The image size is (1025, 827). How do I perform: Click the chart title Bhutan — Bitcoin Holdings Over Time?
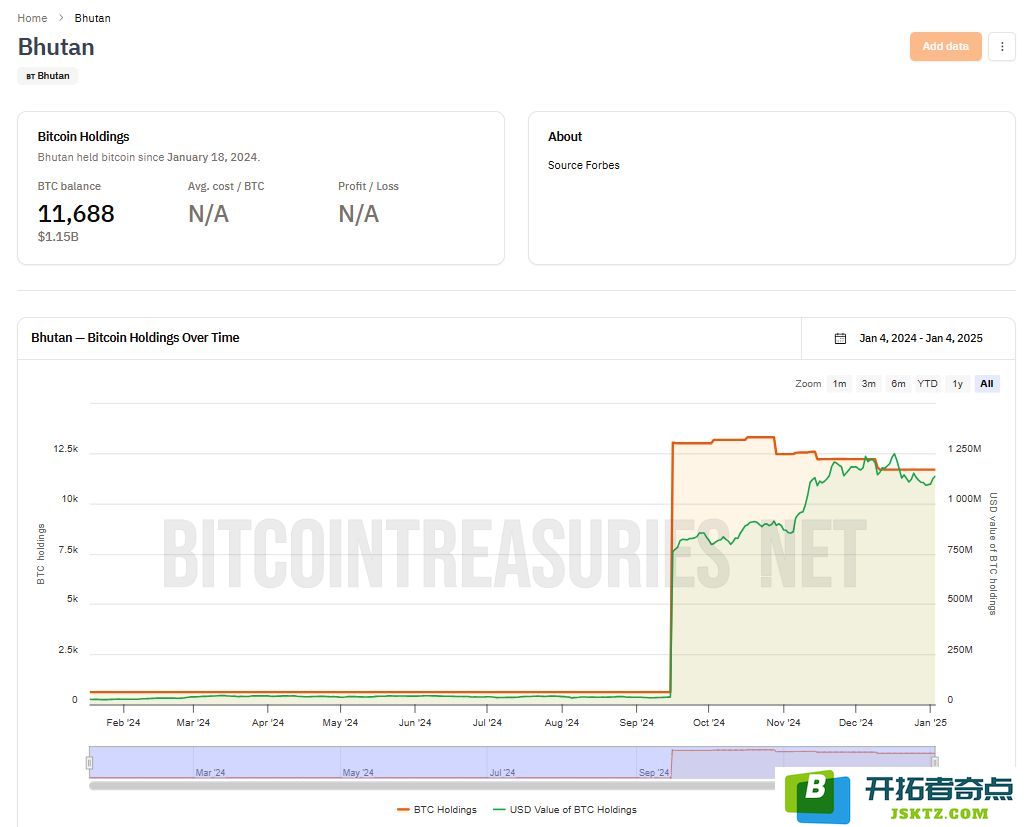135,338
